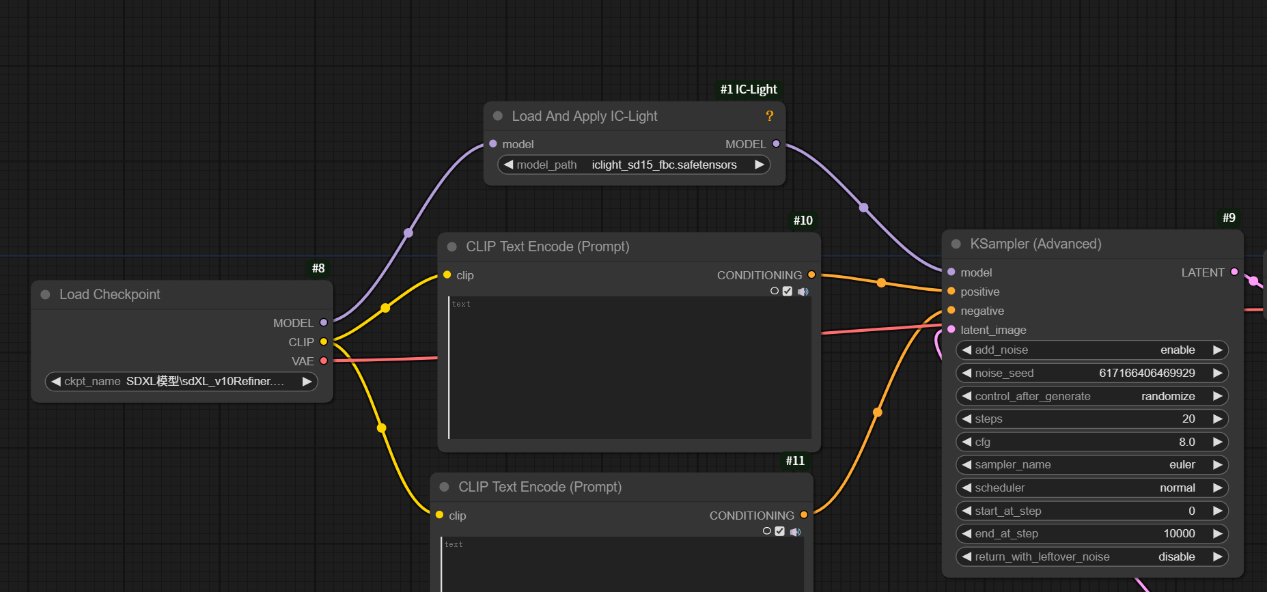Uncheck the checkbox in CLIP Text Encode #10

[x=787, y=292]
